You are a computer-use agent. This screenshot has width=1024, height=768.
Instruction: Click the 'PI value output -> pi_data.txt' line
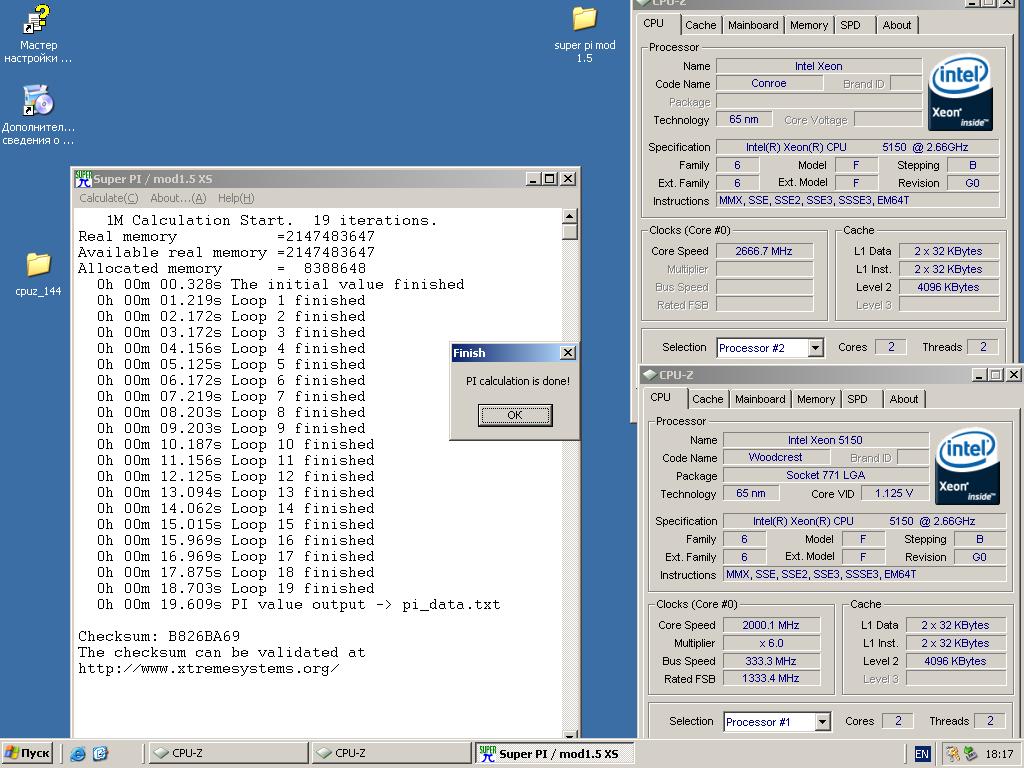click(x=298, y=604)
